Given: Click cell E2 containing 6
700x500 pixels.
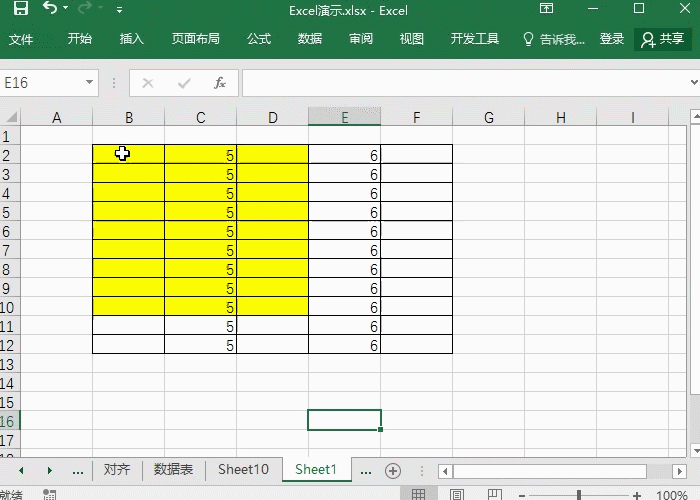Looking at the screenshot, I should click(x=344, y=154).
